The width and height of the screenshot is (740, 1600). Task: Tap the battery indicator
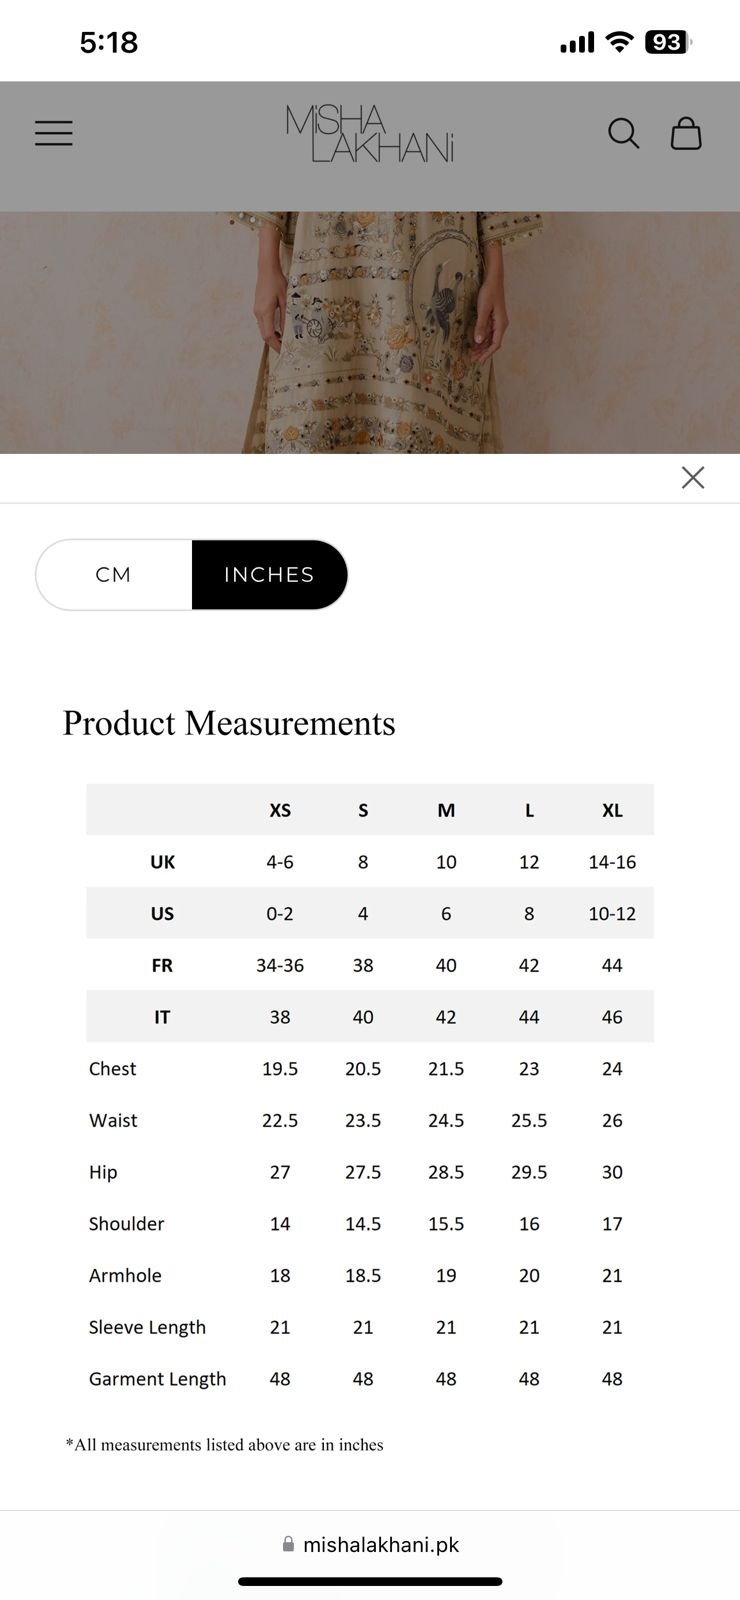tap(668, 42)
